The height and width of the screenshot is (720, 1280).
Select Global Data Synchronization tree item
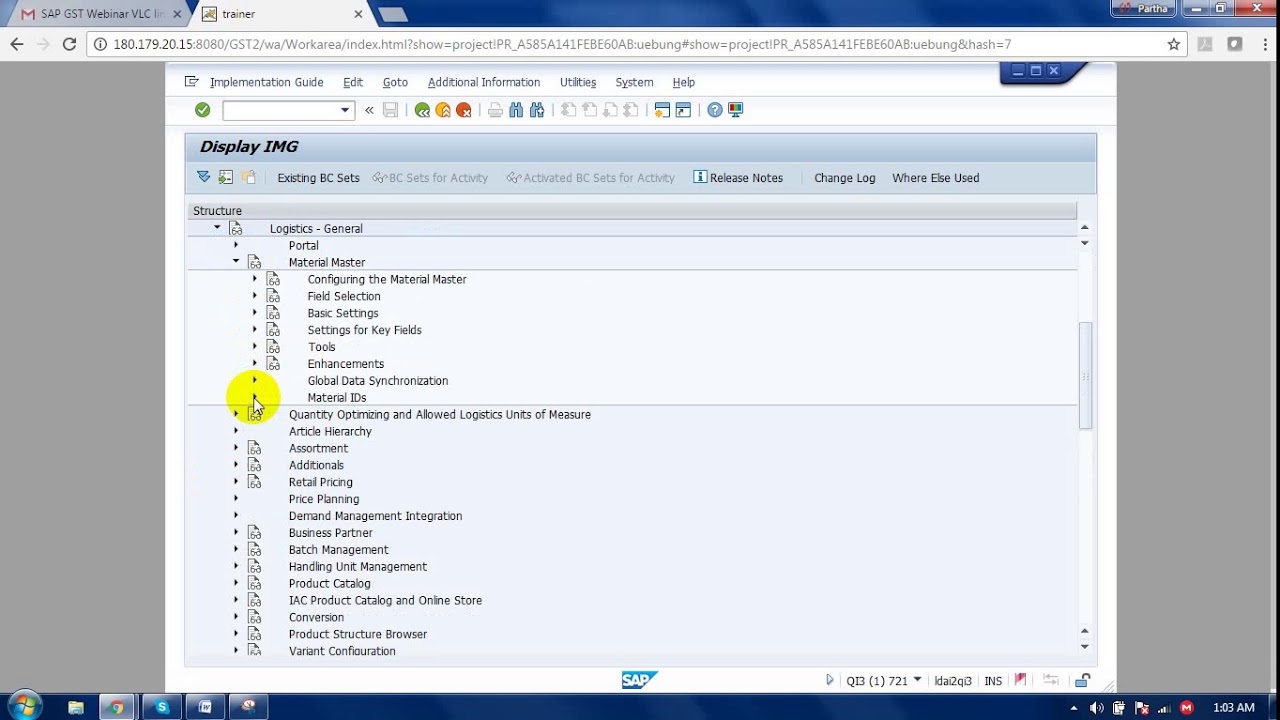378,380
